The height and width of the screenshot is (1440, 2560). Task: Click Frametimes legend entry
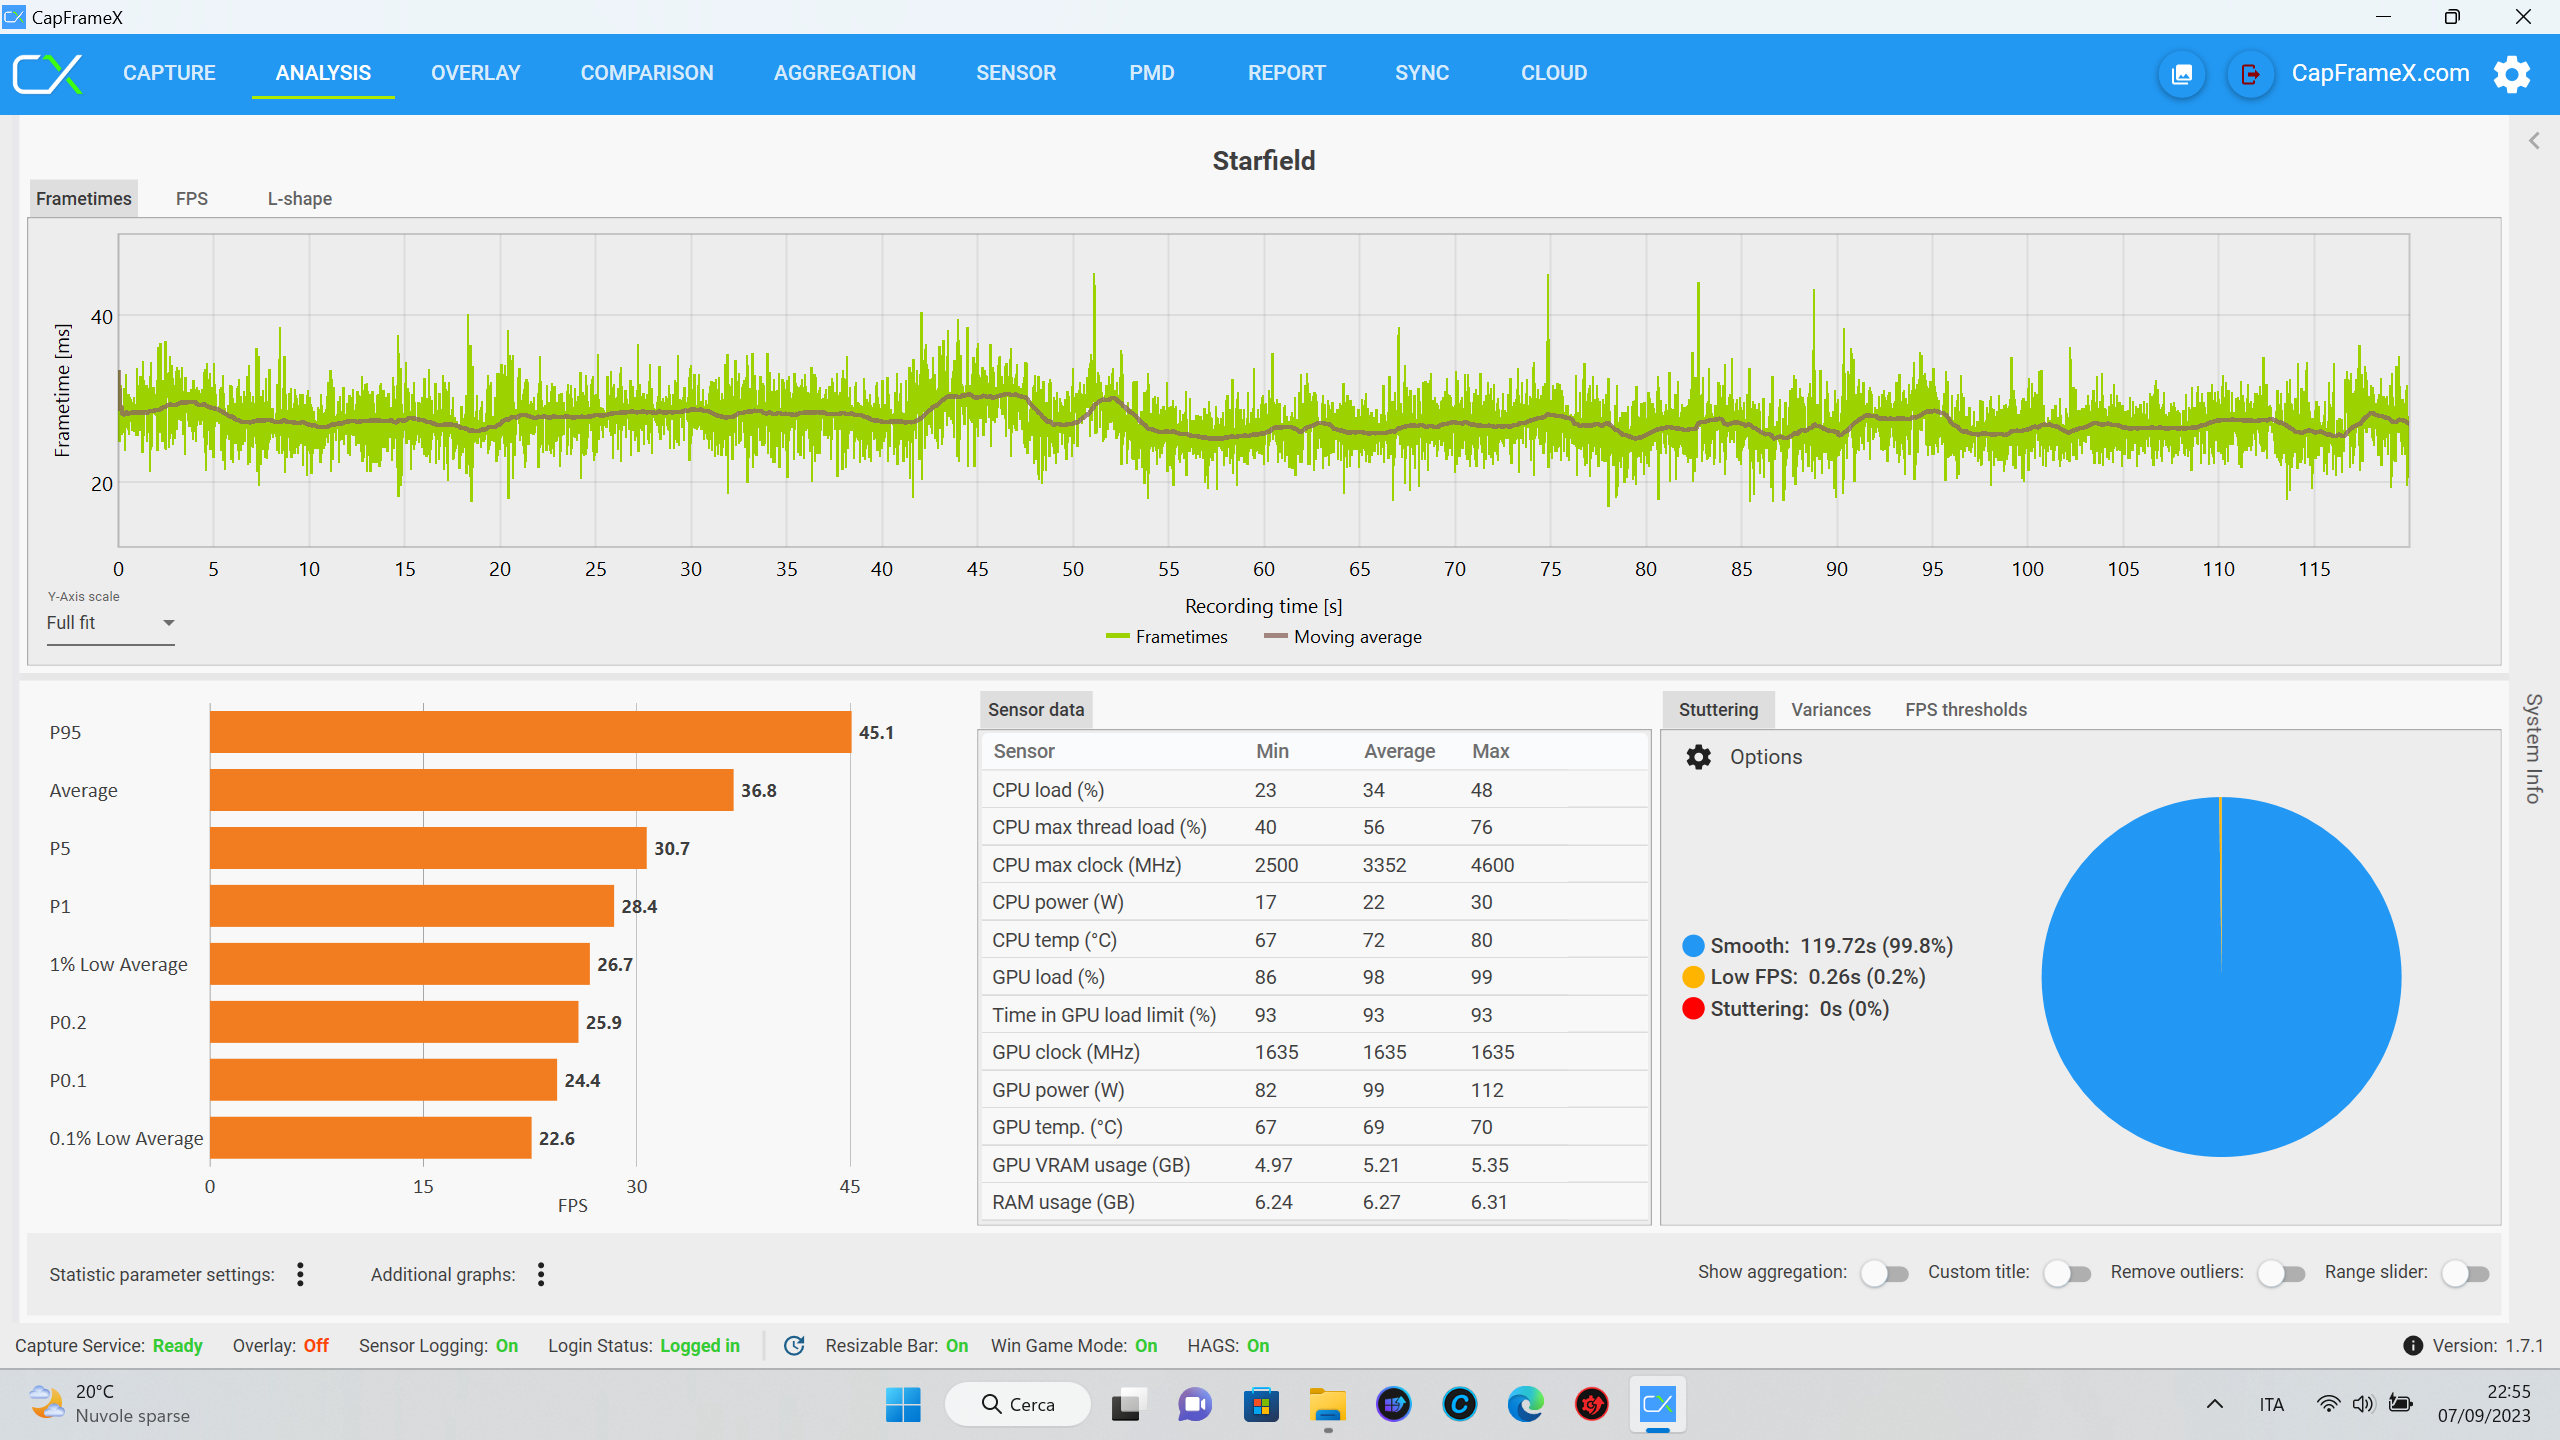(x=1166, y=637)
